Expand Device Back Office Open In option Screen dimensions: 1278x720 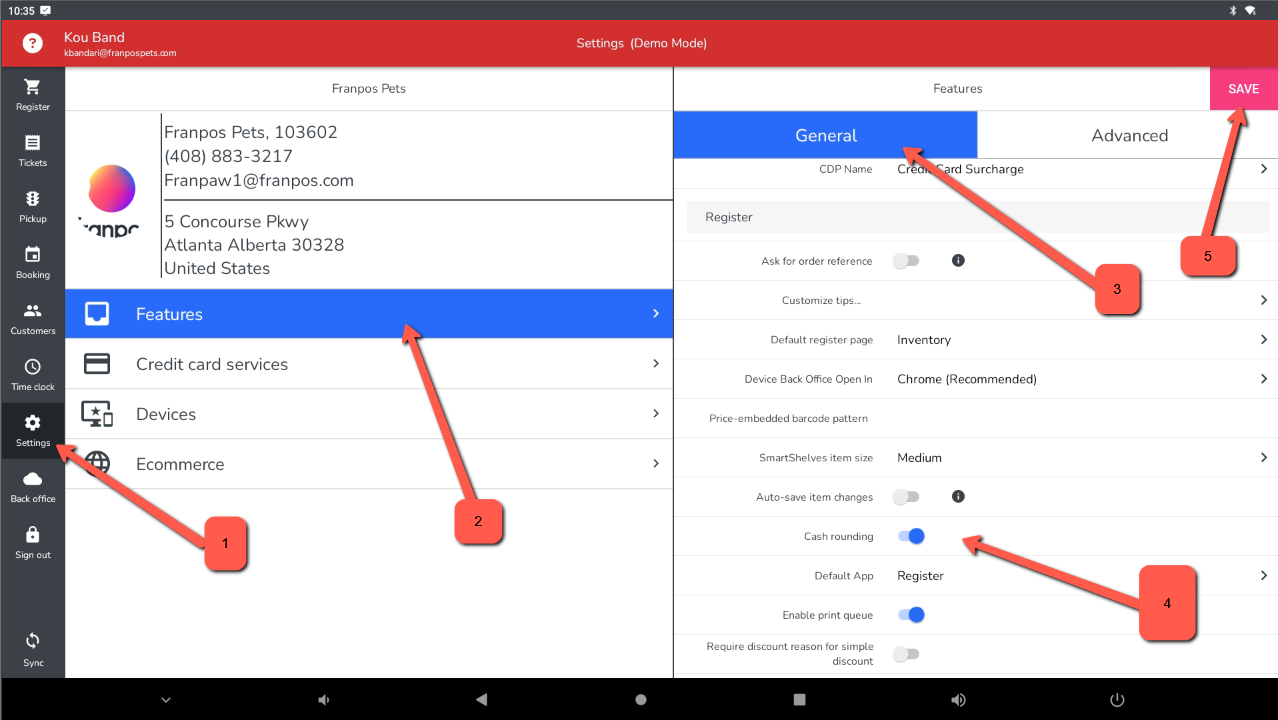point(1080,379)
